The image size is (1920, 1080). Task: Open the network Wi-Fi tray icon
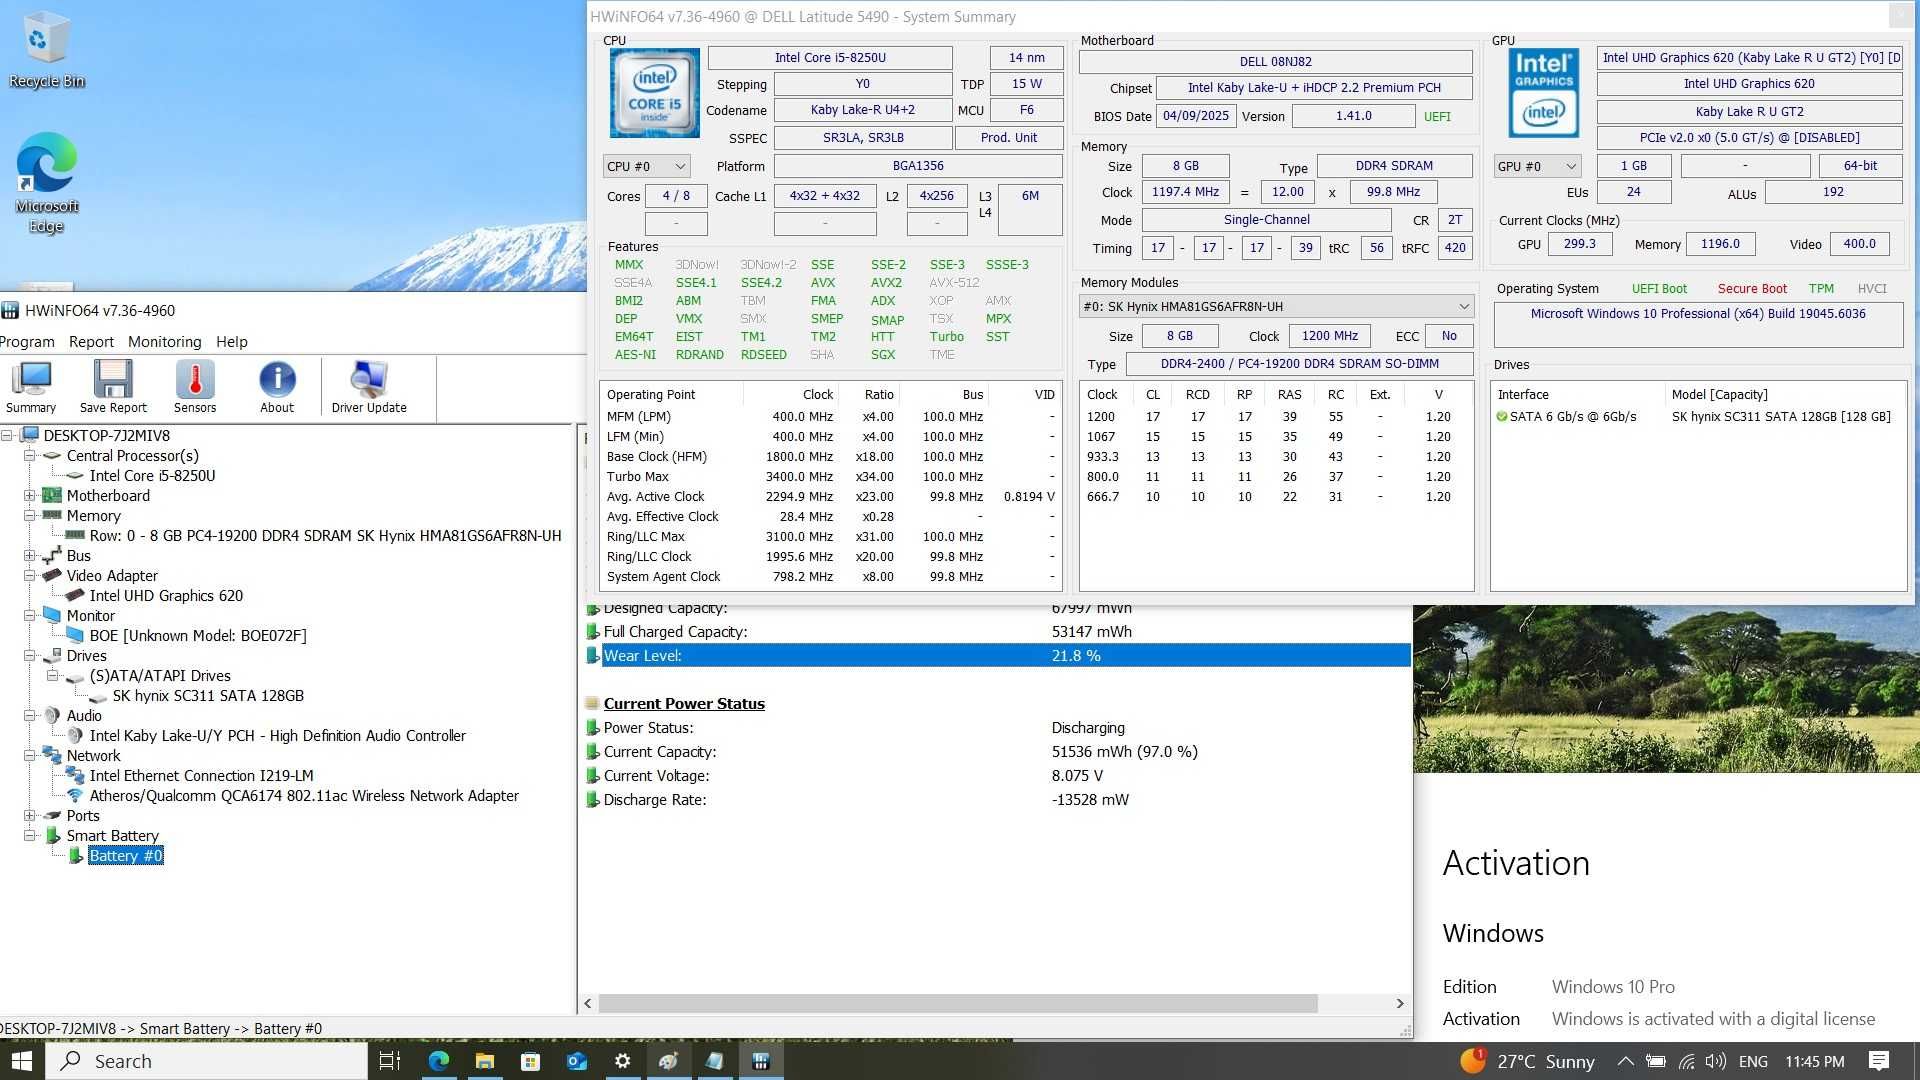pyautogui.click(x=1686, y=1061)
